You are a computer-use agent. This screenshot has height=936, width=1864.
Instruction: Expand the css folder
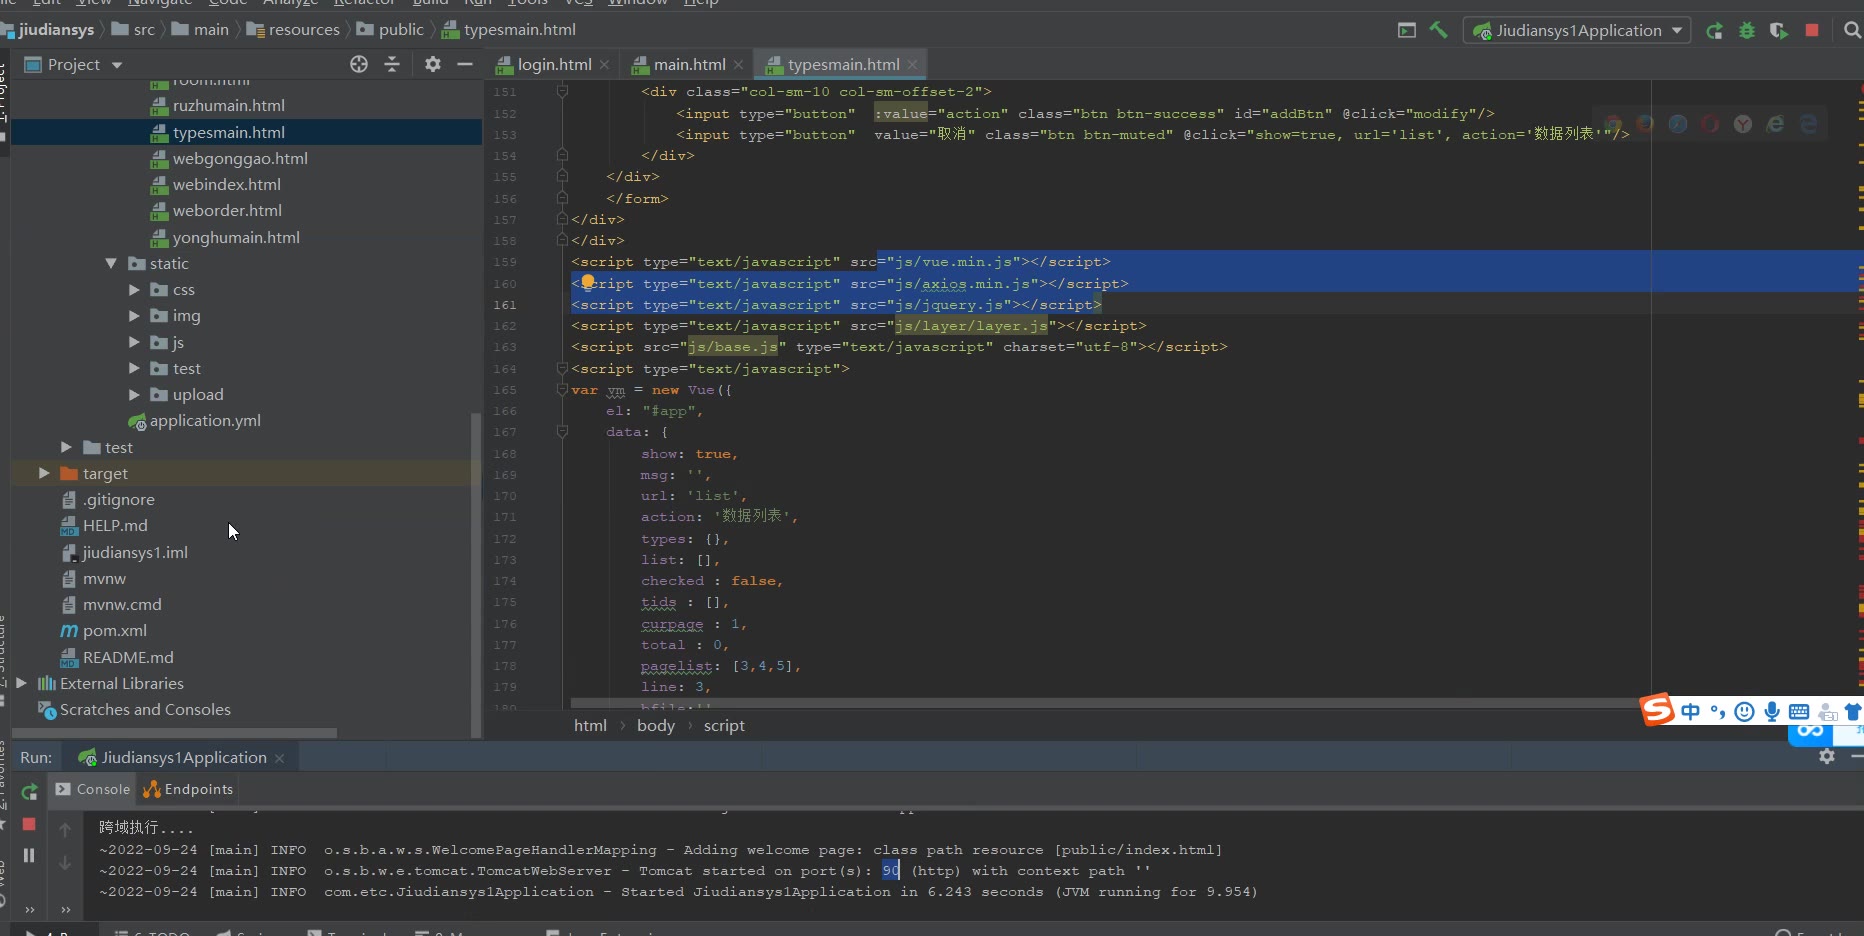click(134, 289)
